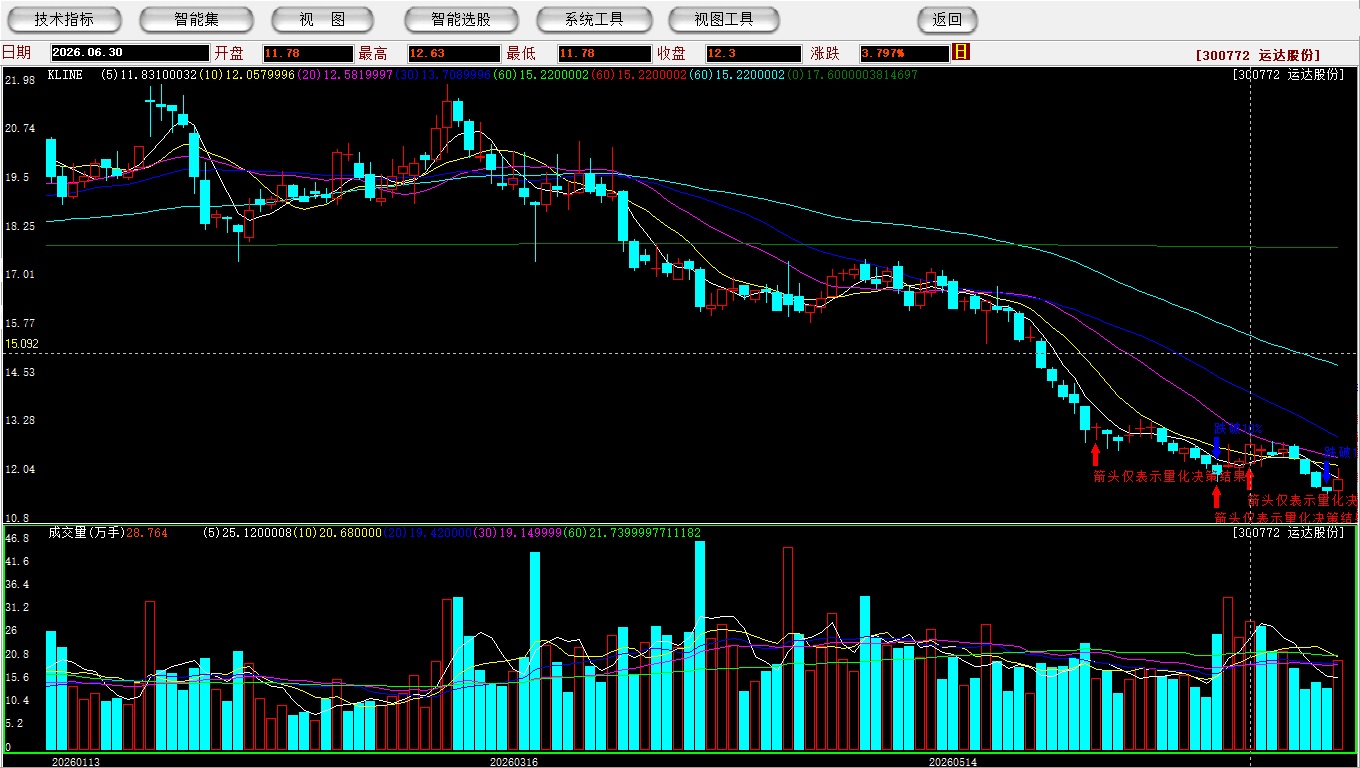Click the [300772 运达股份] label in volume panel
This screenshot has width=1360, height=768.
click(x=1289, y=533)
